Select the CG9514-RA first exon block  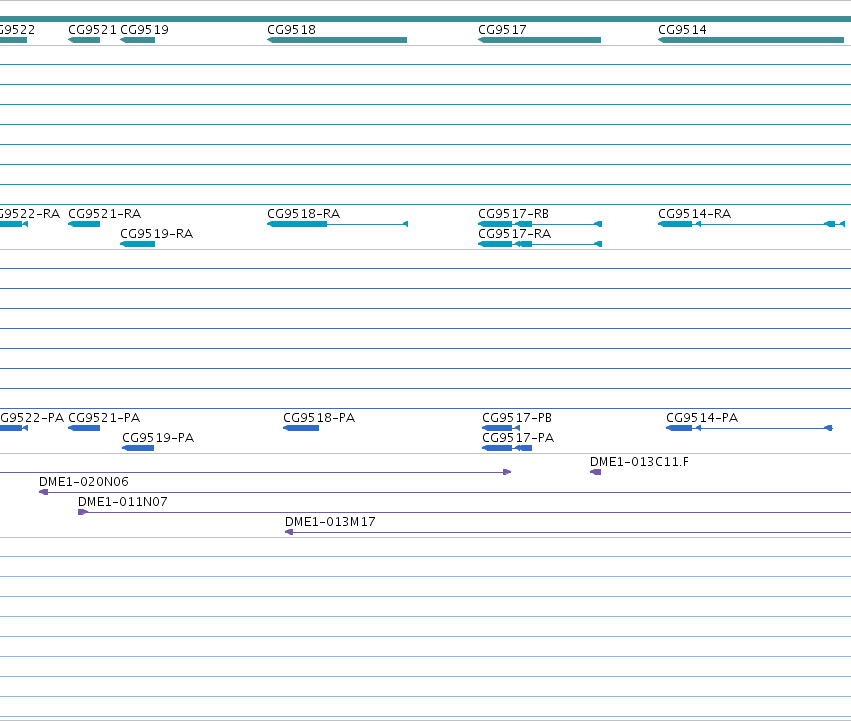675,224
